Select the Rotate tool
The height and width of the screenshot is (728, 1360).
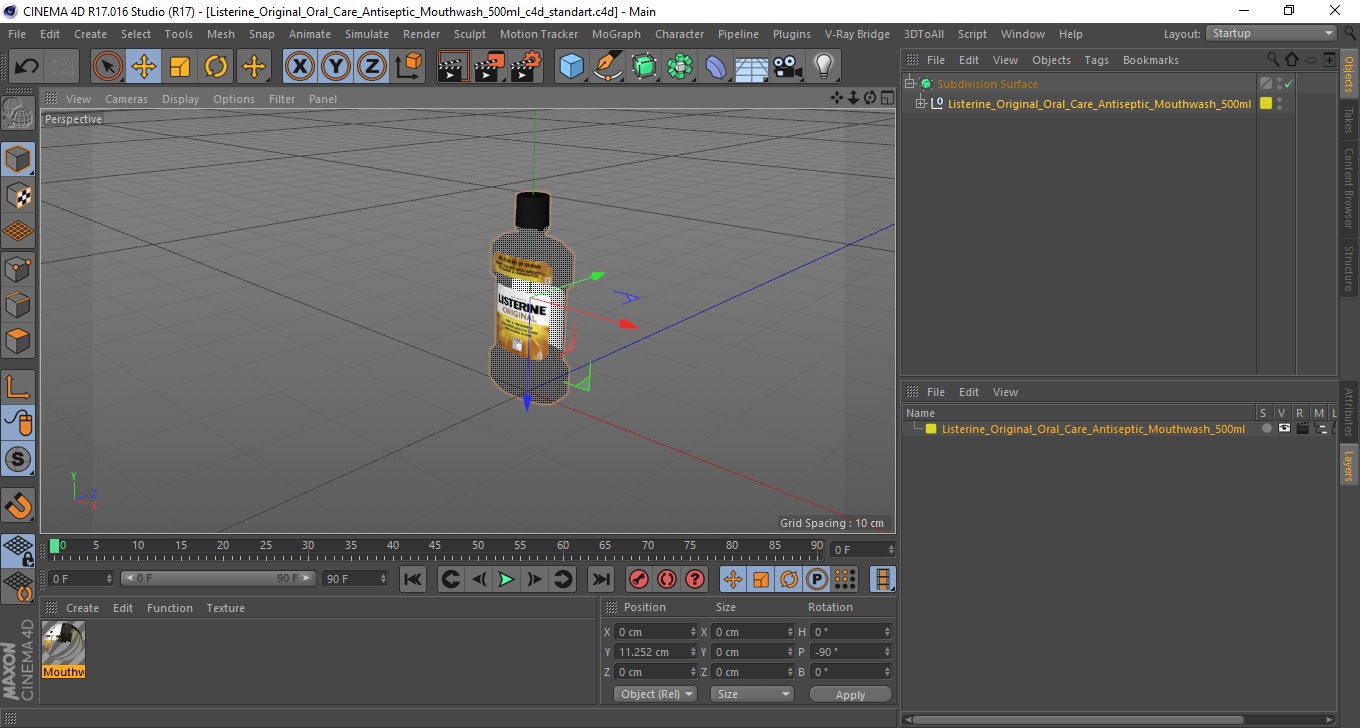[216, 67]
